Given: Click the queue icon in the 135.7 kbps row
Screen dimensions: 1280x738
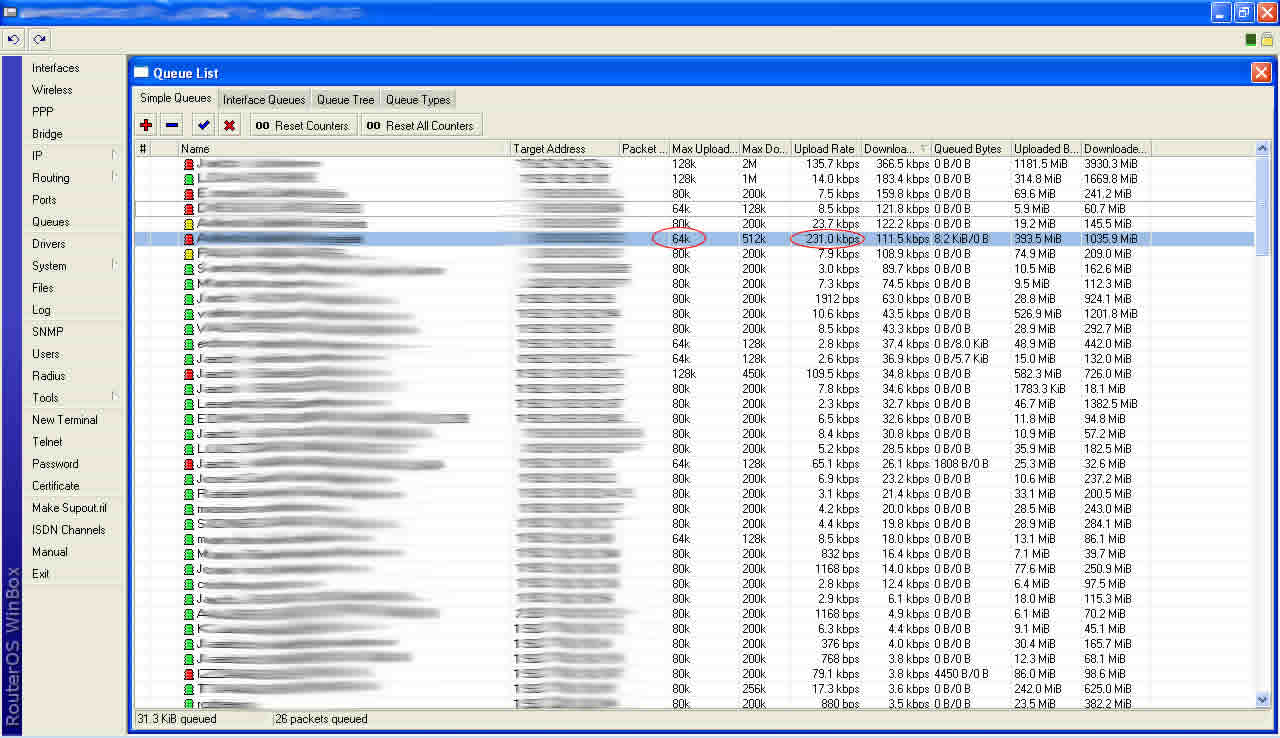Looking at the screenshot, I should [189, 164].
